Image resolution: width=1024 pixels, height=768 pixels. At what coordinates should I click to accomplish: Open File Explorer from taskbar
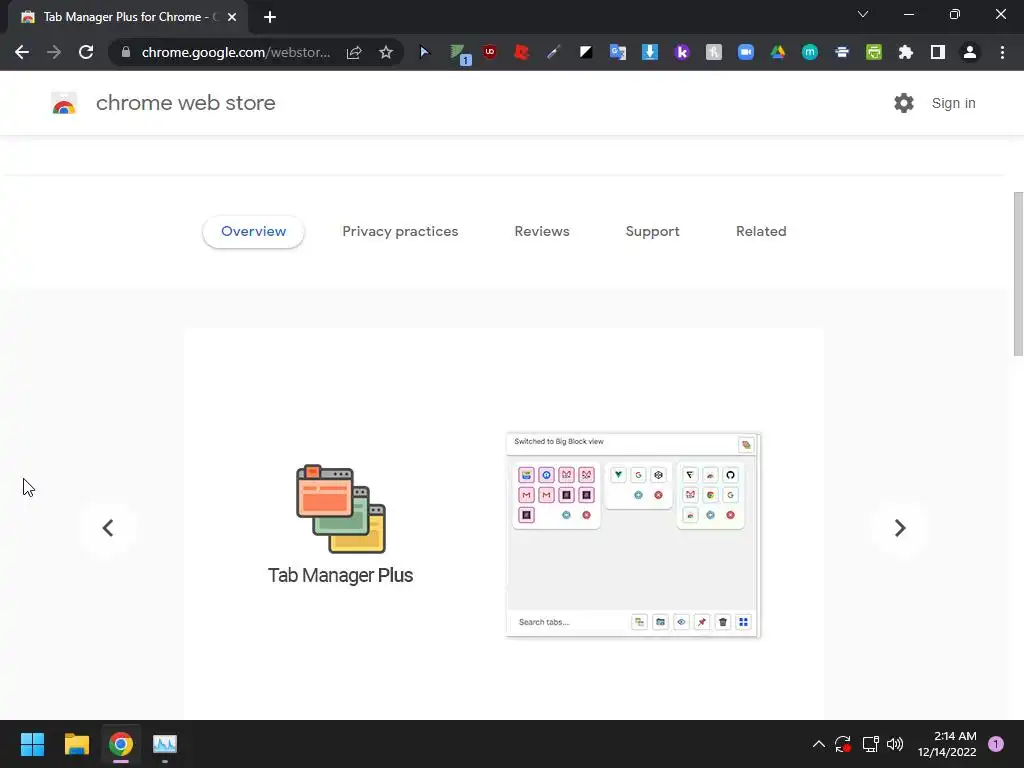[x=76, y=744]
